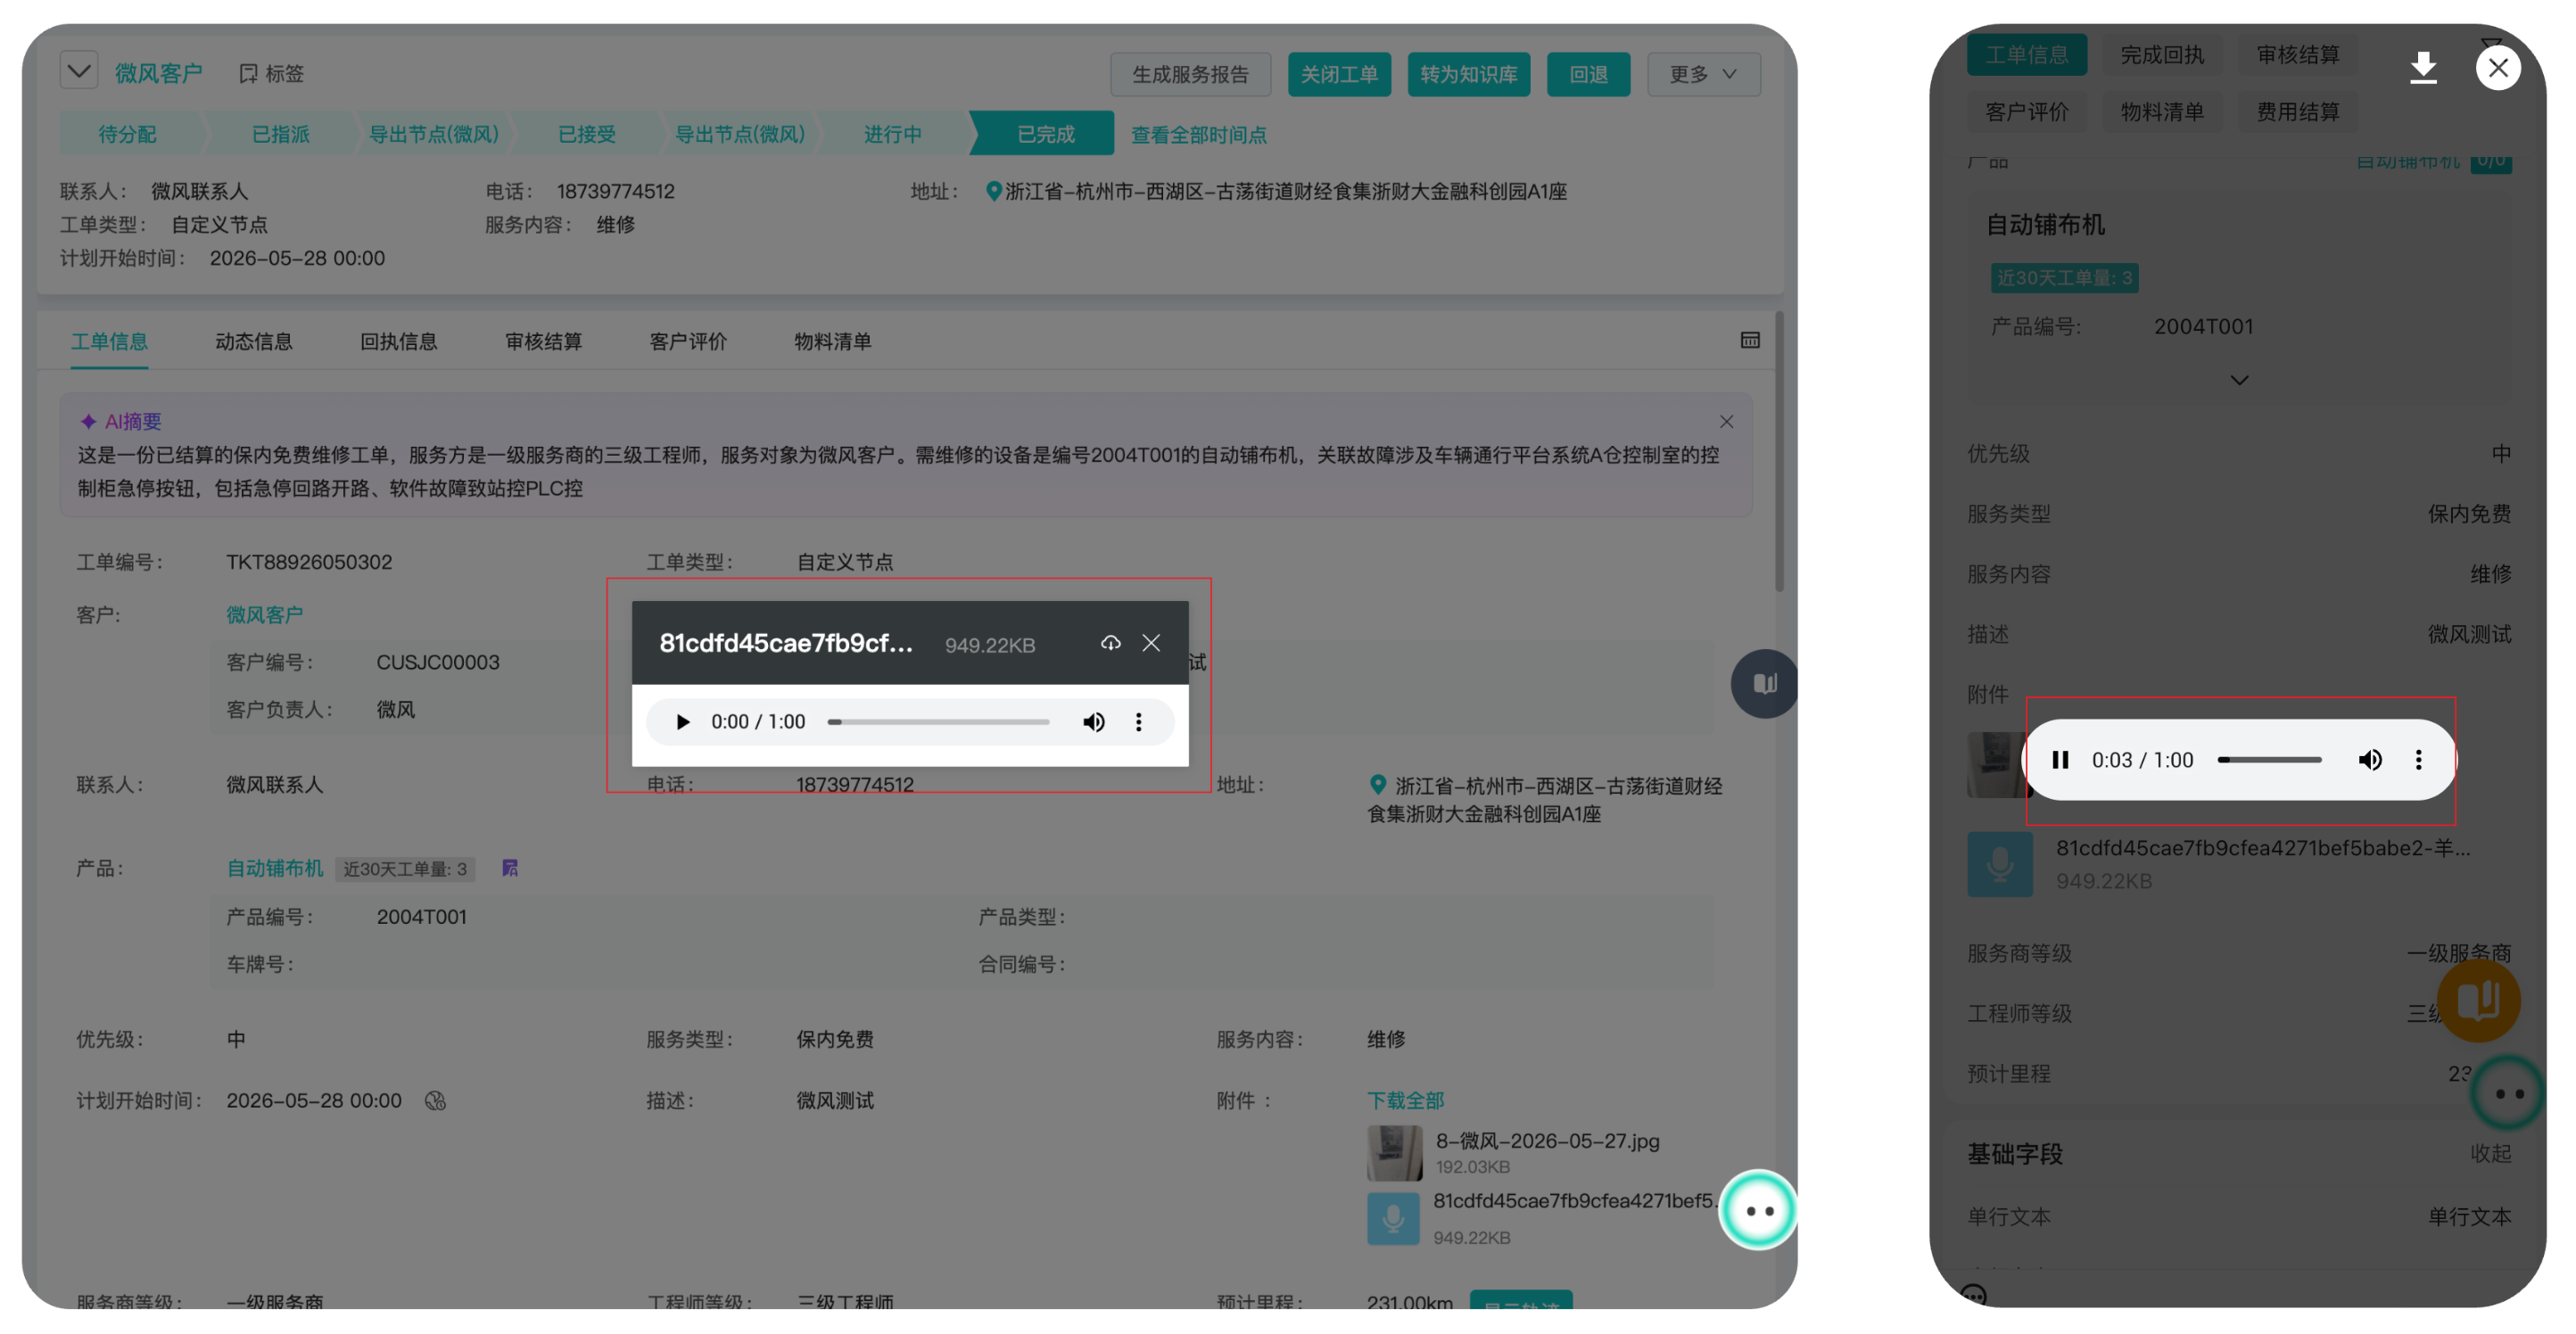Select desktop 工单信息 tab
Viewport: 2576px width, 1334px height.
point(109,341)
